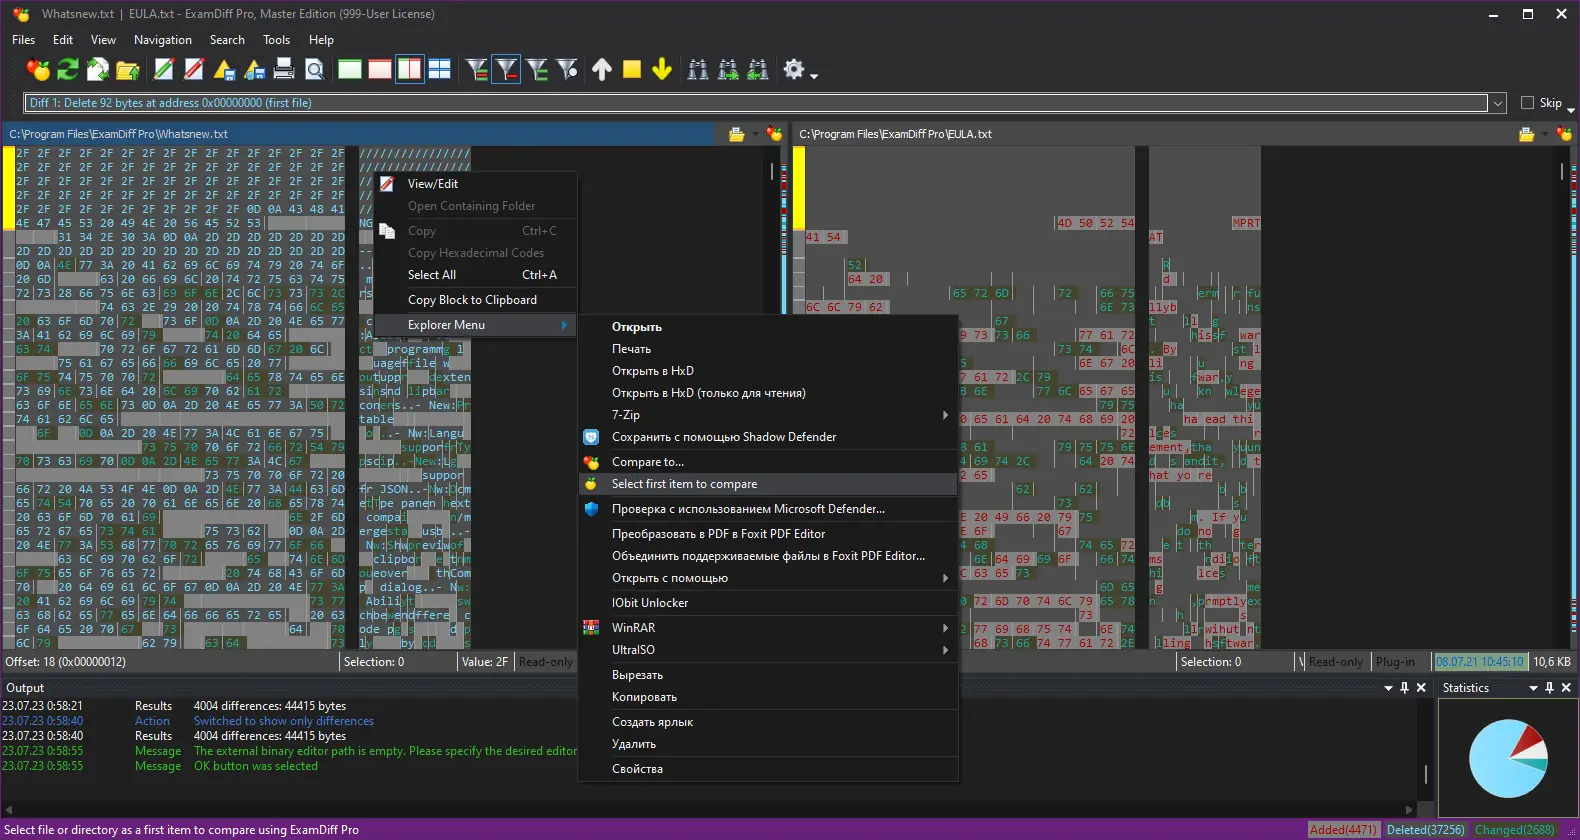The height and width of the screenshot is (840, 1580).
Task: Click the left pane apples compare icon
Action: pos(774,134)
